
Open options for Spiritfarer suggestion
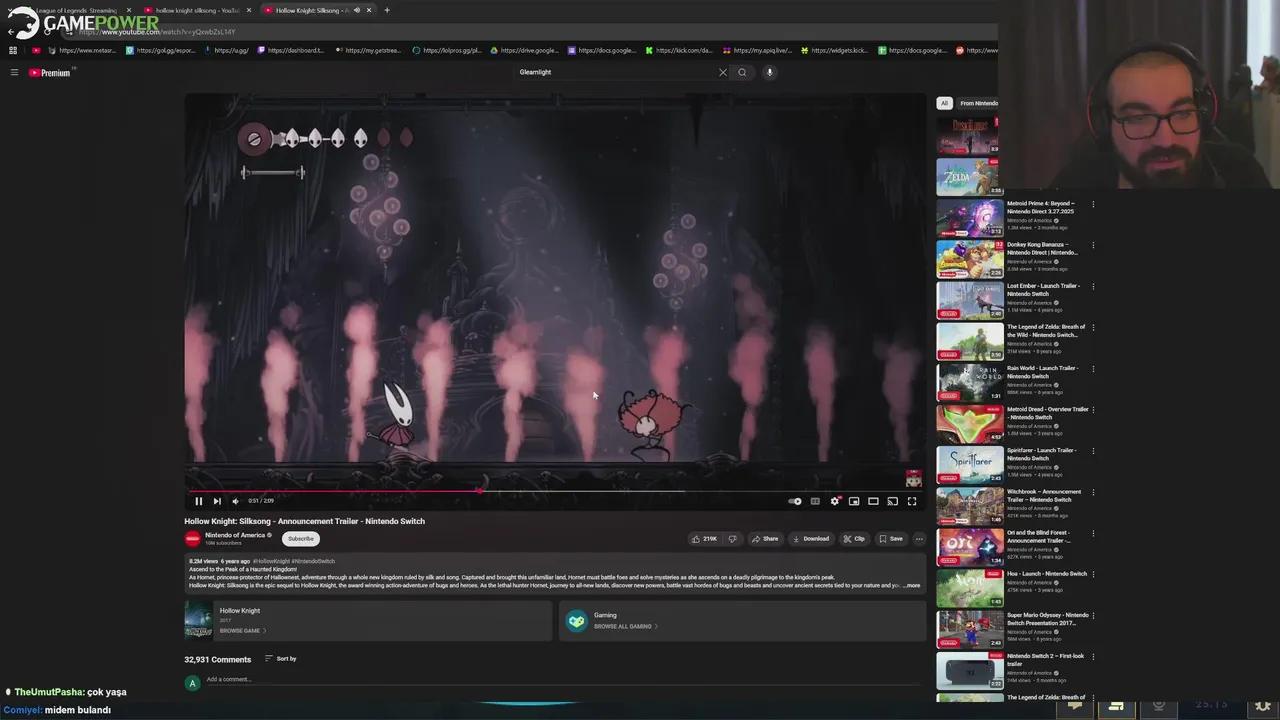(x=1093, y=451)
